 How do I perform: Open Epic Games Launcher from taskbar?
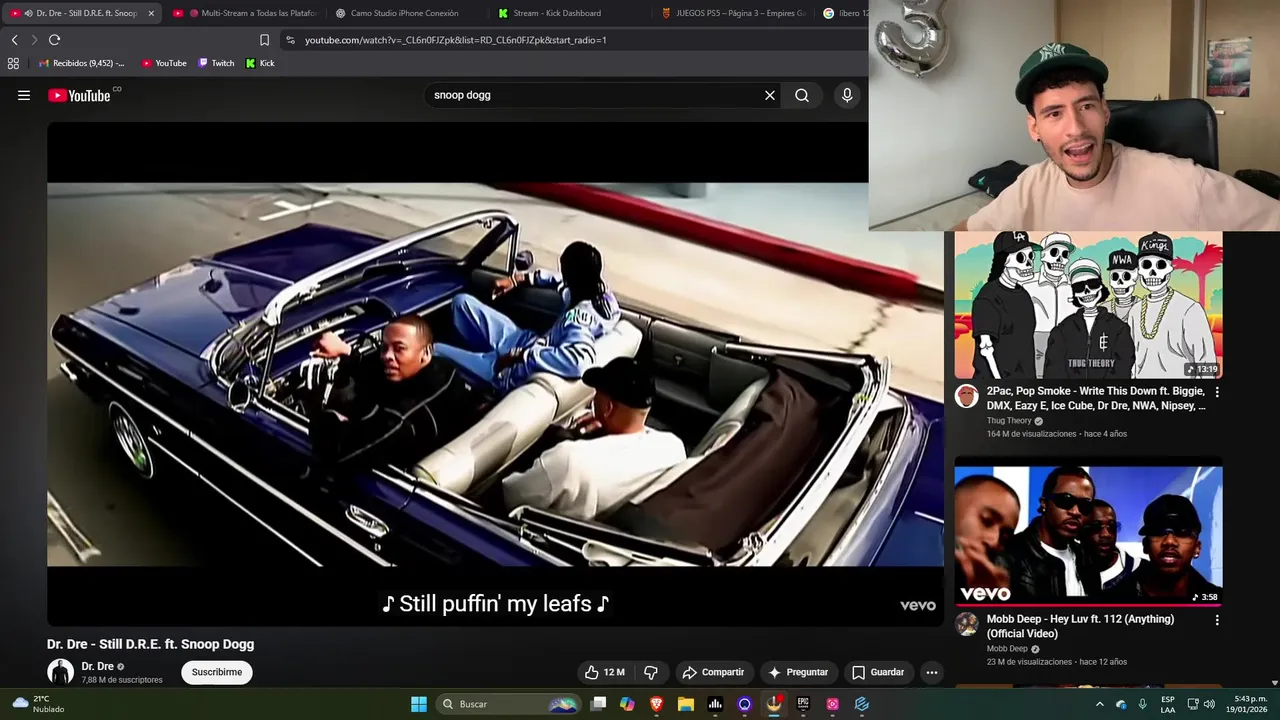[x=803, y=704]
